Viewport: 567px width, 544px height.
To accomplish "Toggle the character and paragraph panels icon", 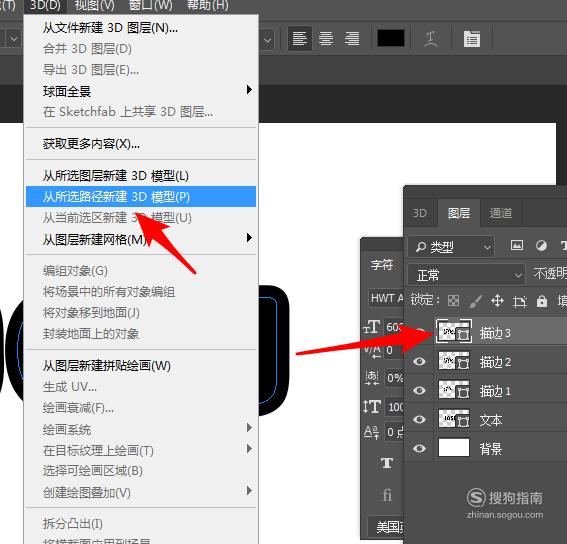I will tap(472, 39).
